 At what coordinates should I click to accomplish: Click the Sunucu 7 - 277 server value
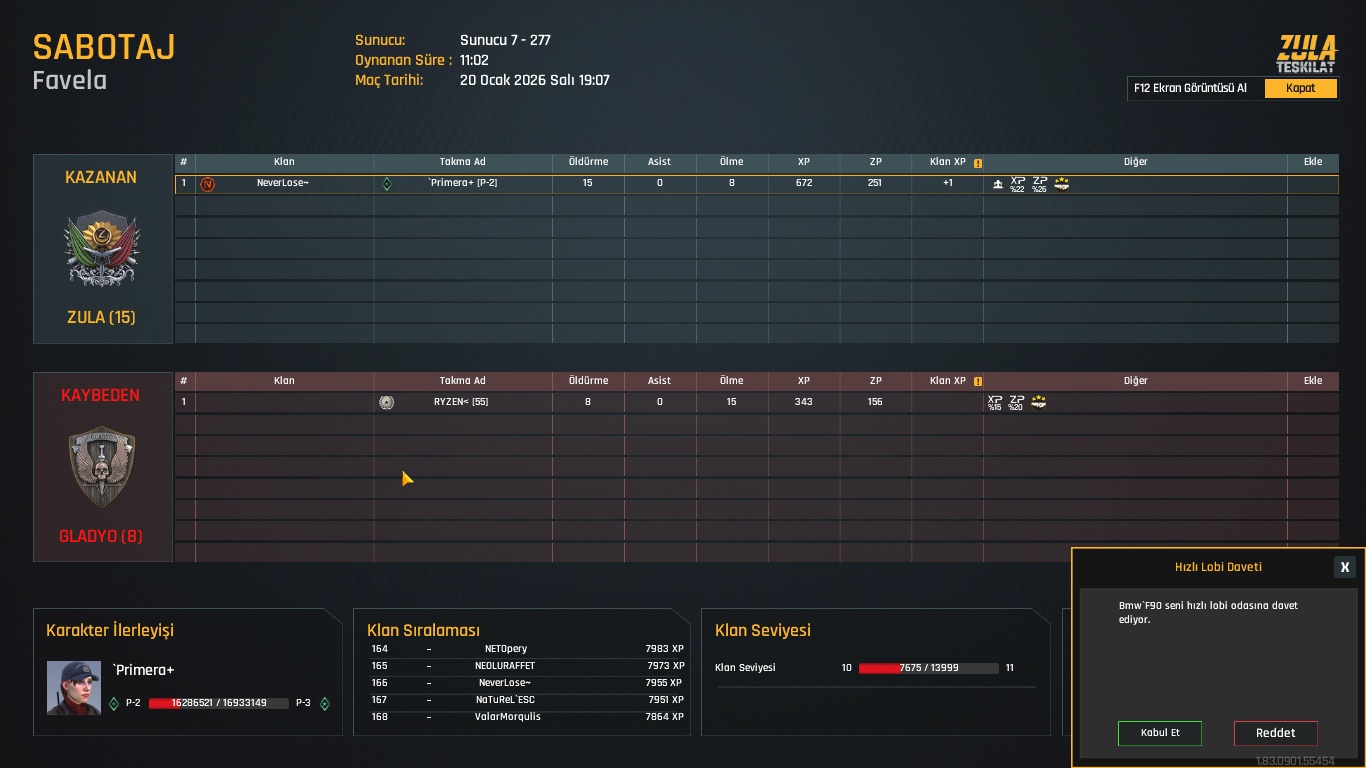pos(505,40)
